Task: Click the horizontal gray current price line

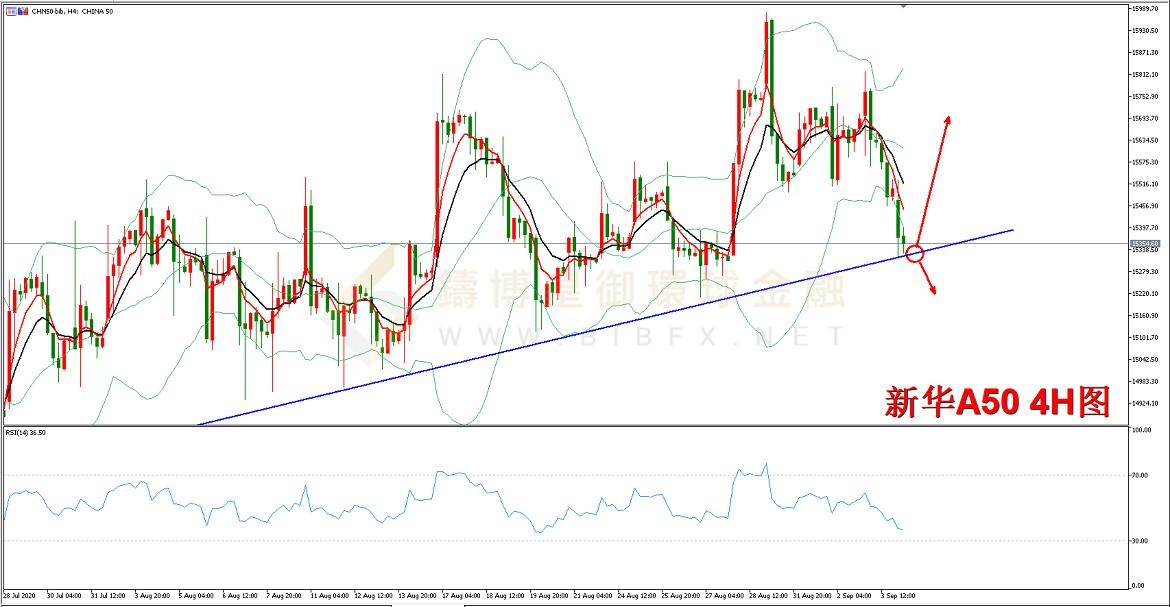Action: click(x=500, y=243)
